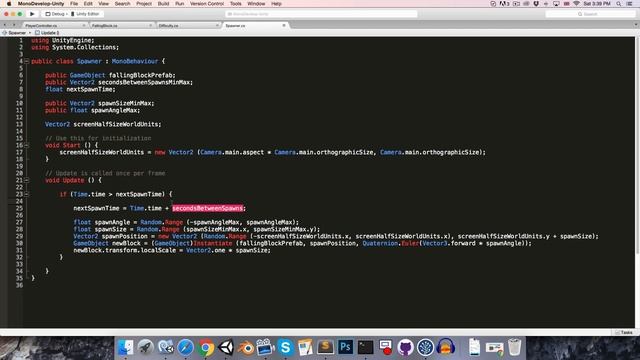Open the Run menu
The width and height of the screenshot is (640, 360).
click(180, 4)
